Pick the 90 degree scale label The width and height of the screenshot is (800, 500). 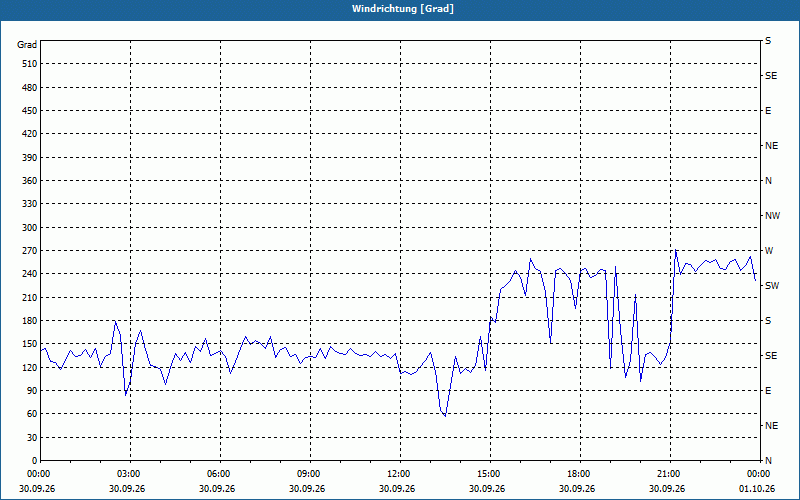32,391
